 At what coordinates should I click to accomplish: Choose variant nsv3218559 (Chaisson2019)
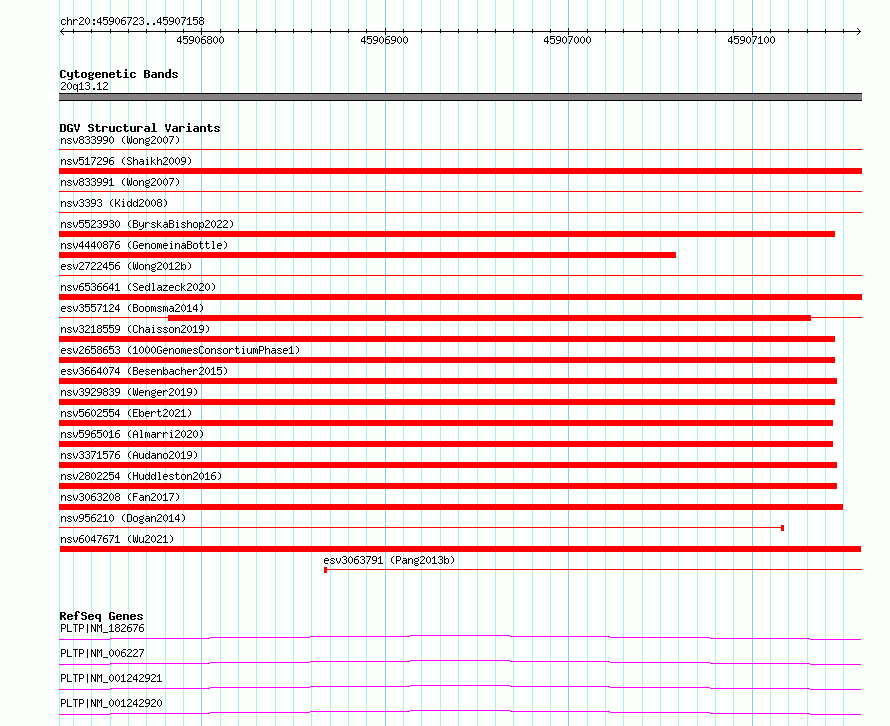pyautogui.click(x=135, y=329)
